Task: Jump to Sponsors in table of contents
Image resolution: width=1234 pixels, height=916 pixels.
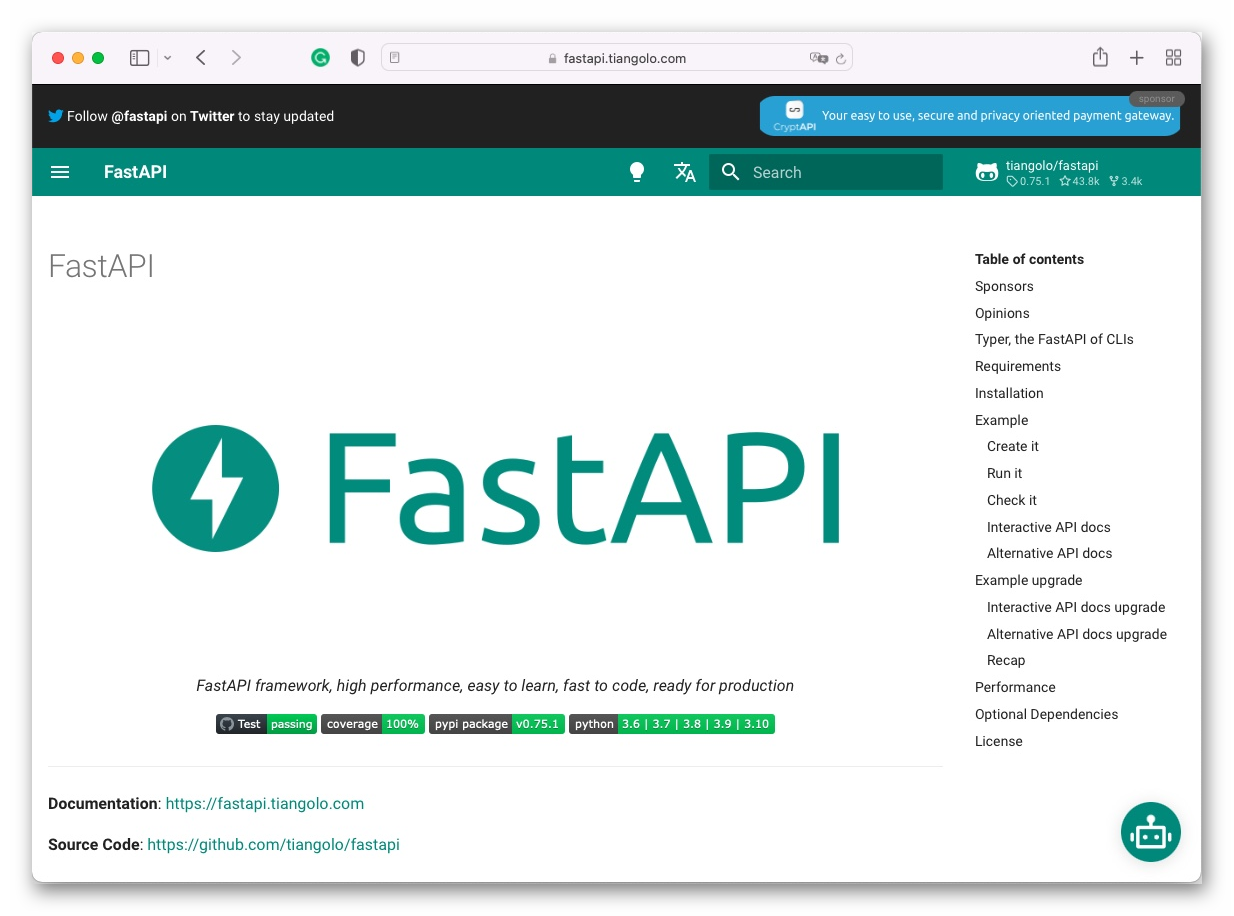Action: tap(1004, 286)
